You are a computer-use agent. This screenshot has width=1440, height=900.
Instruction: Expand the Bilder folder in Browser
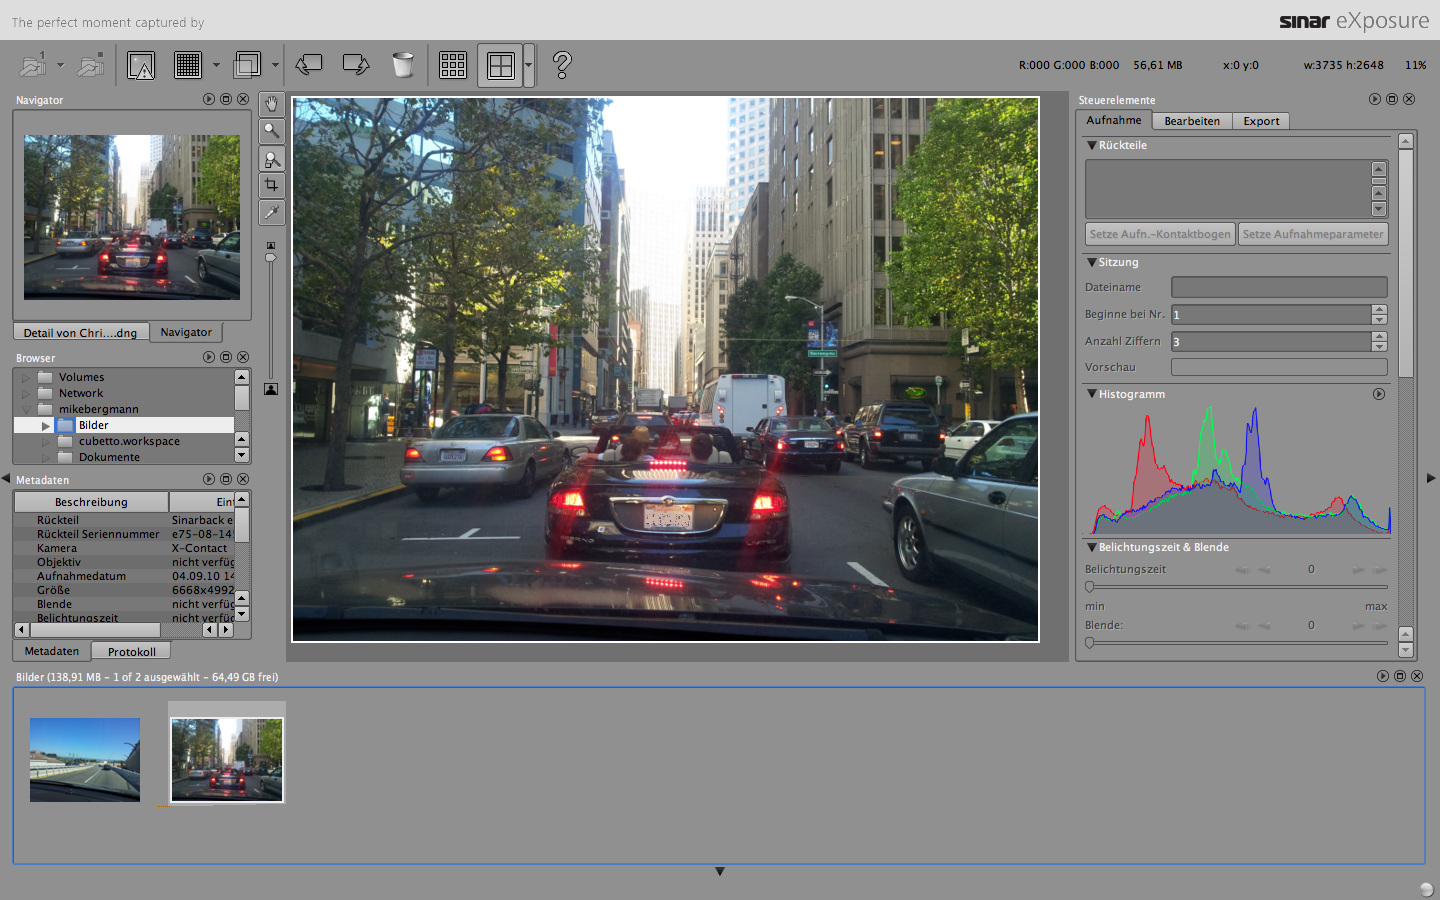coord(46,426)
